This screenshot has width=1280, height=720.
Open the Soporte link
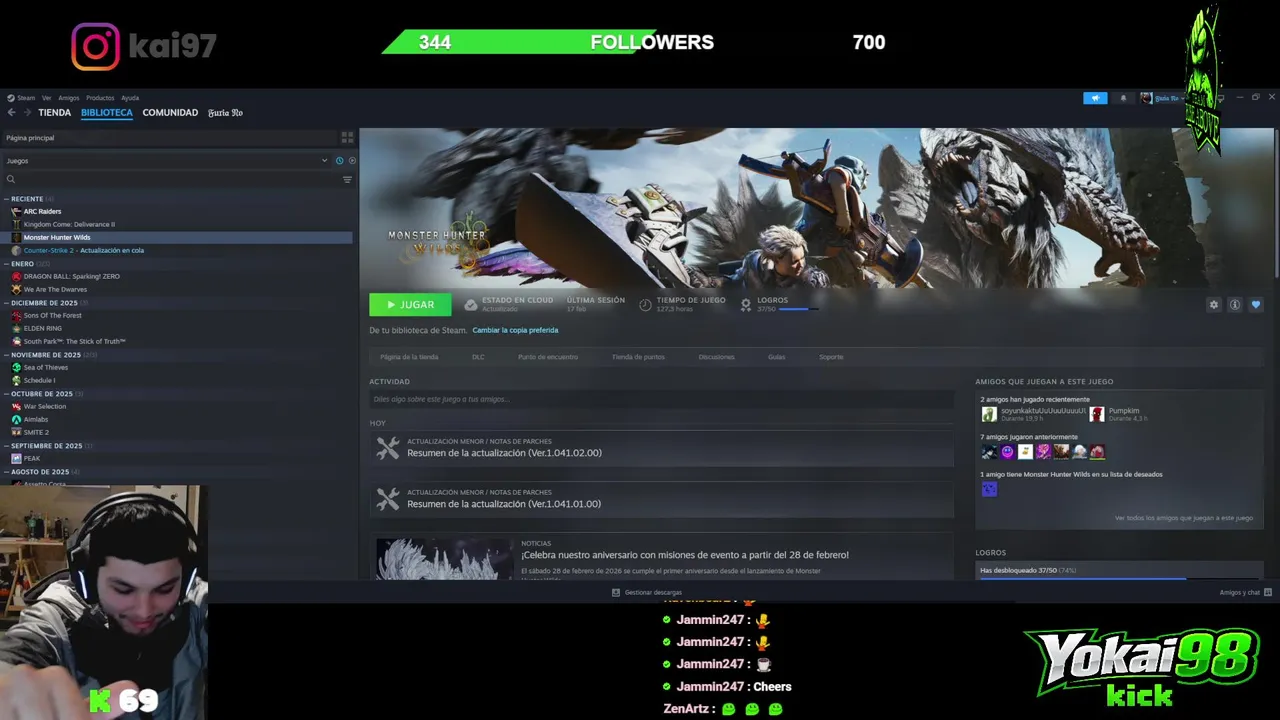pyautogui.click(x=831, y=357)
